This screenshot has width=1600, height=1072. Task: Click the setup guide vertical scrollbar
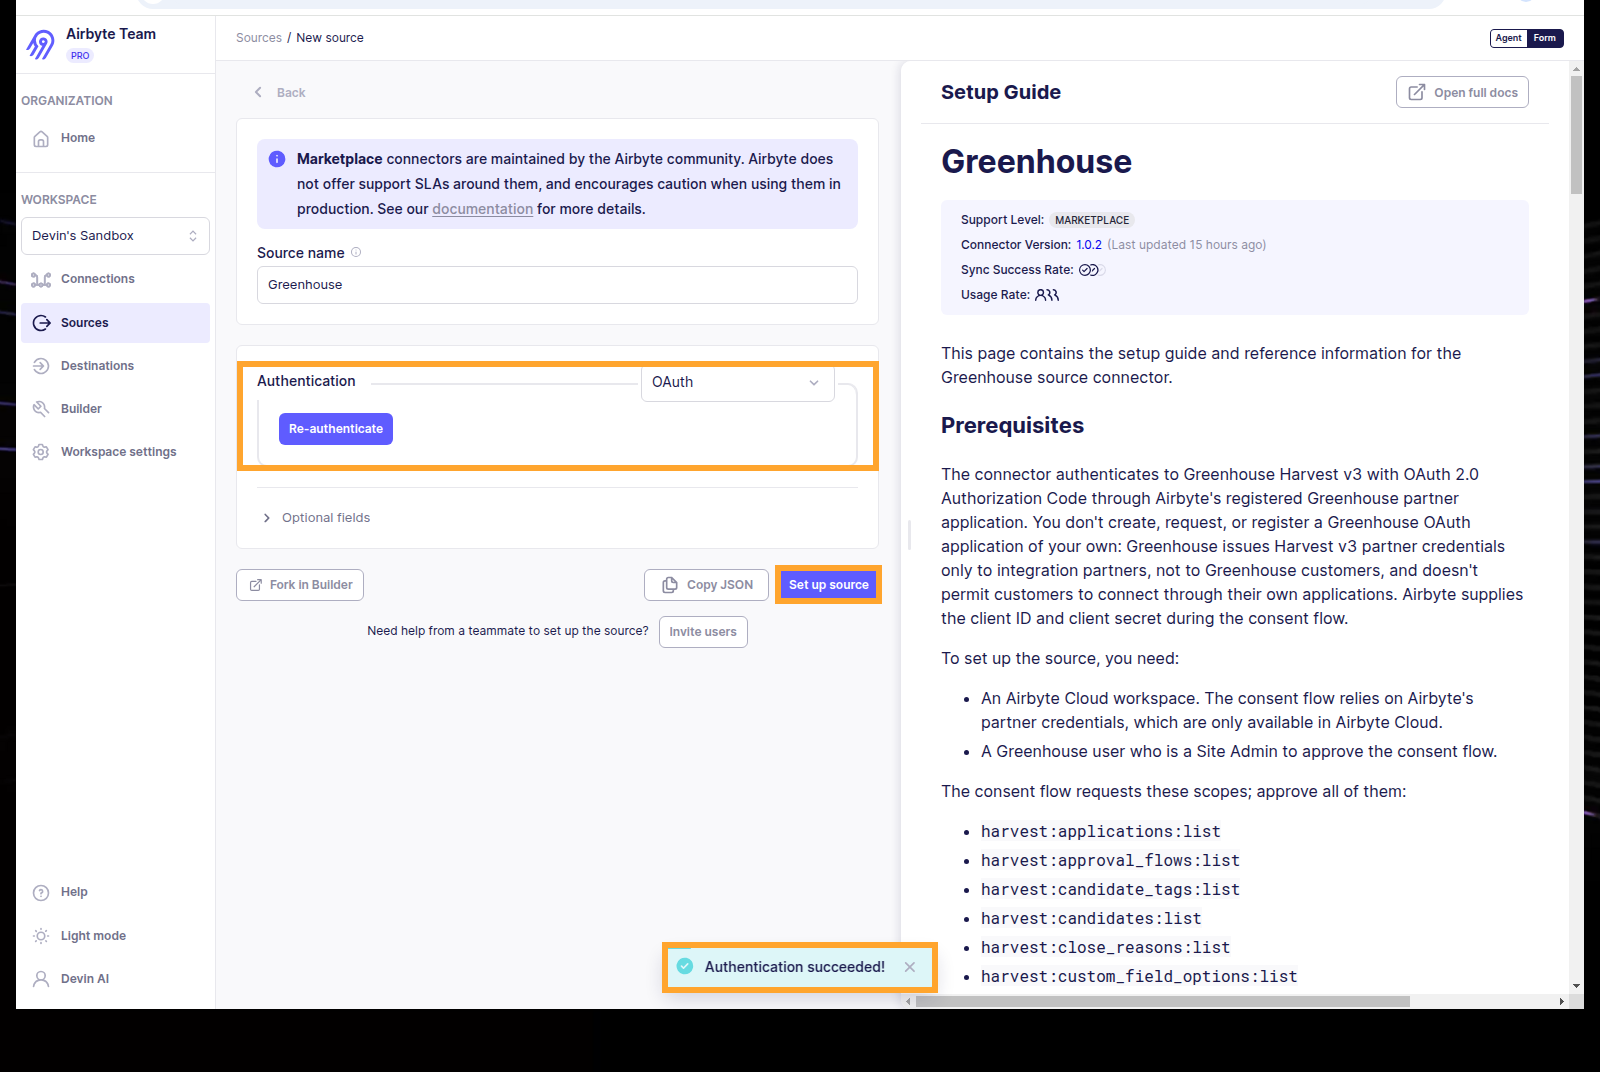pyautogui.click(x=1576, y=134)
